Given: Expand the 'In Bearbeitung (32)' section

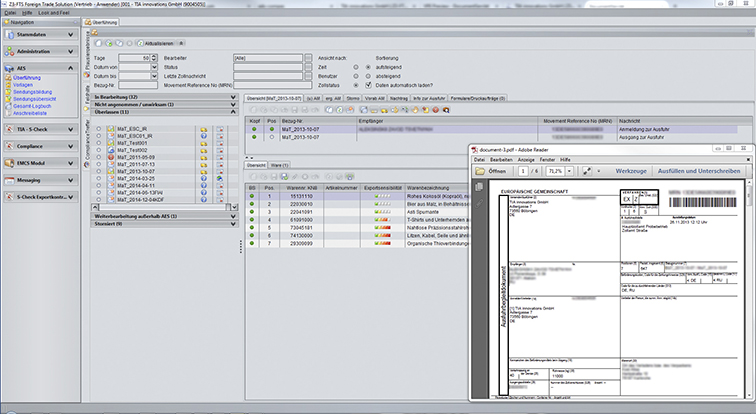Looking at the screenshot, I should (x=164, y=97).
